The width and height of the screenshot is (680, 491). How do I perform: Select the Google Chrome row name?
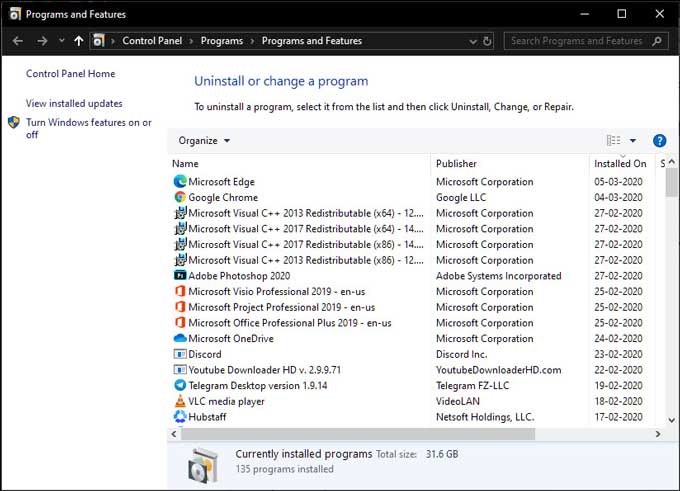223,197
